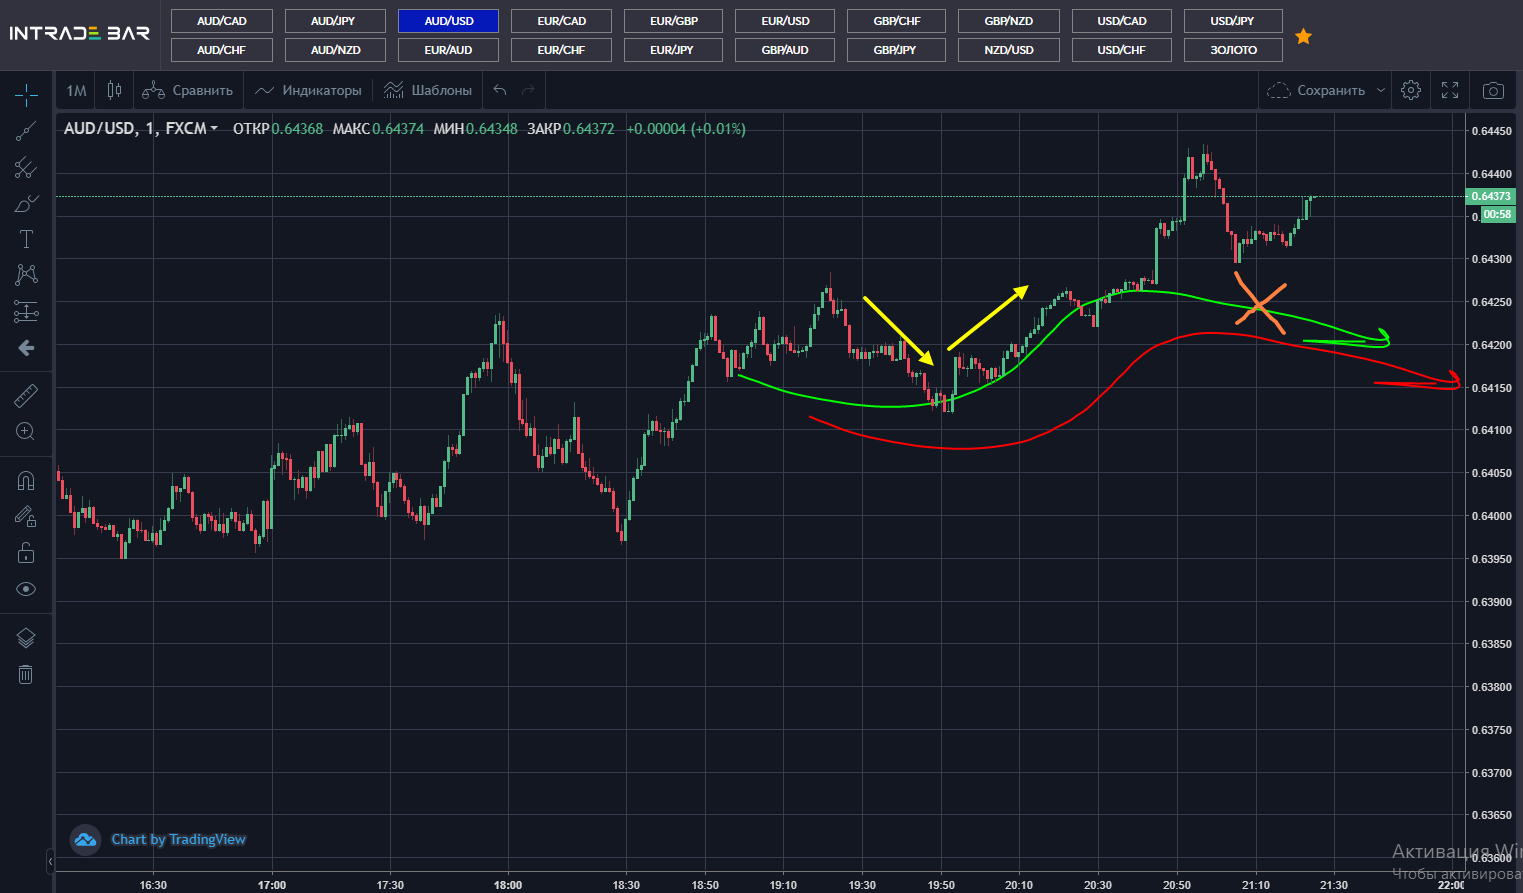Click the Сравнить compare button

[x=188, y=90]
